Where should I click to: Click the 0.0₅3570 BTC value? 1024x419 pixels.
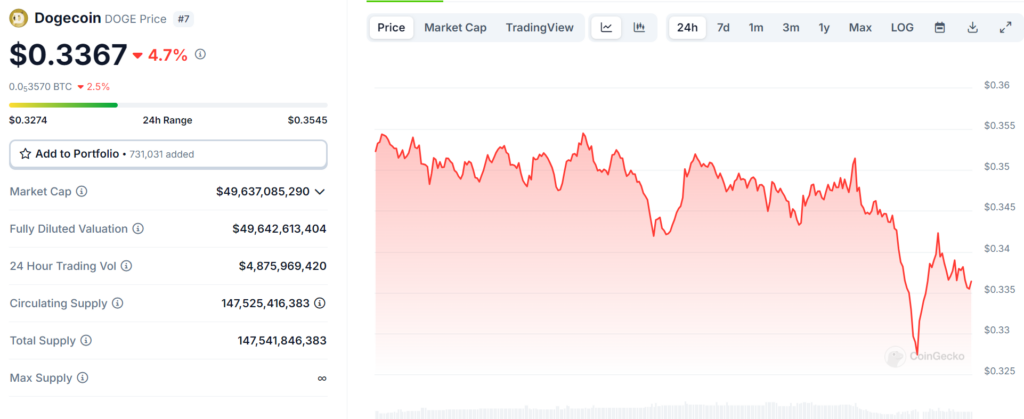tap(40, 86)
